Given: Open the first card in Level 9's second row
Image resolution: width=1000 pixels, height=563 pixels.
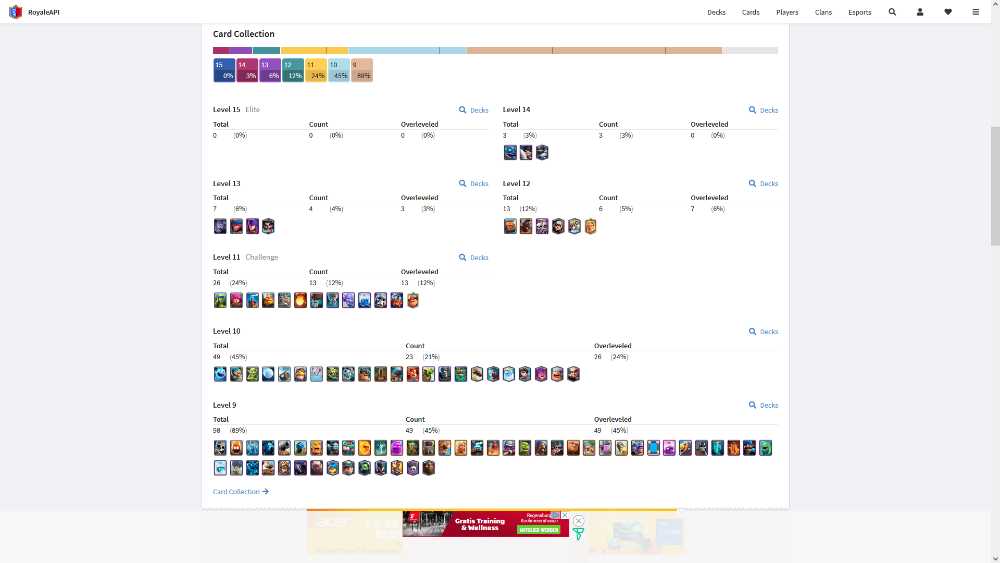Looking at the screenshot, I should (x=220, y=468).
